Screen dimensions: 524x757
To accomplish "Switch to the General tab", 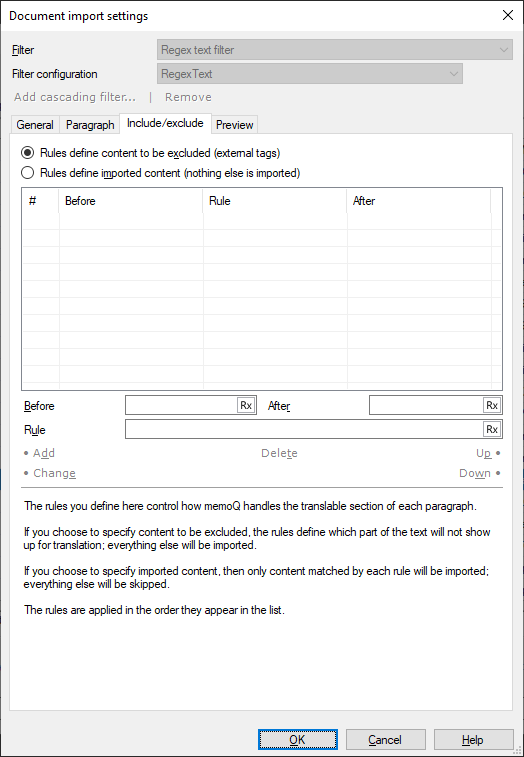I will pyautogui.click(x=35, y=125).
